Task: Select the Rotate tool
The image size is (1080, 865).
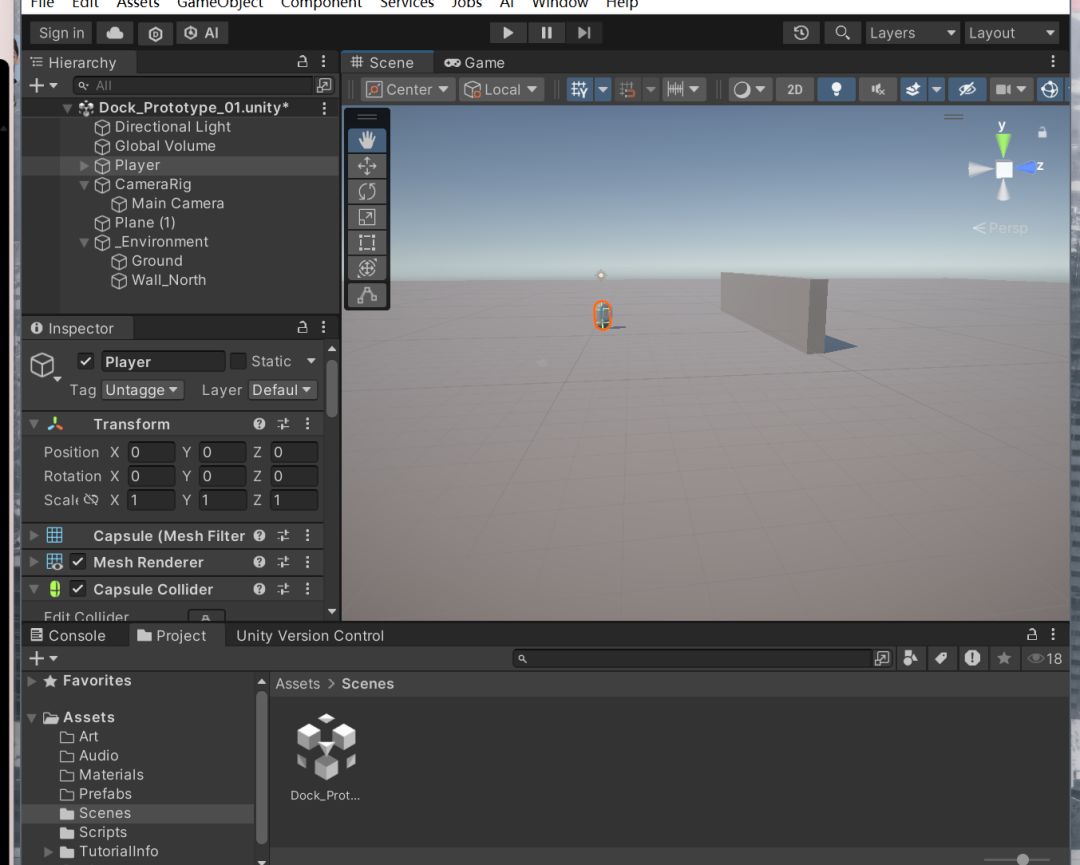Action: (x=367, y=191)
